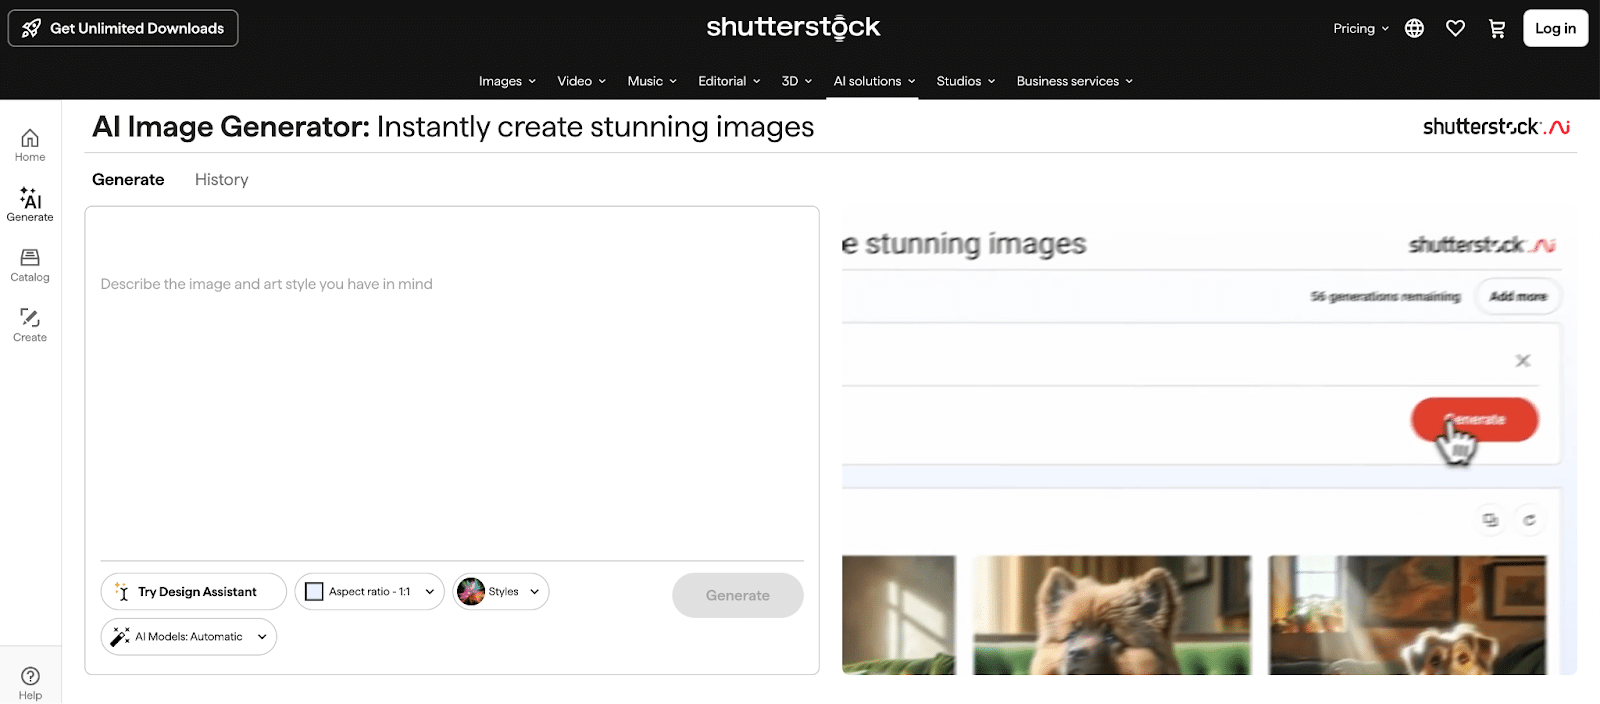Click Try Design Assistant button
Viewport: 1600px width, 704px height.
pyautogui.click(x=194, y=592)
